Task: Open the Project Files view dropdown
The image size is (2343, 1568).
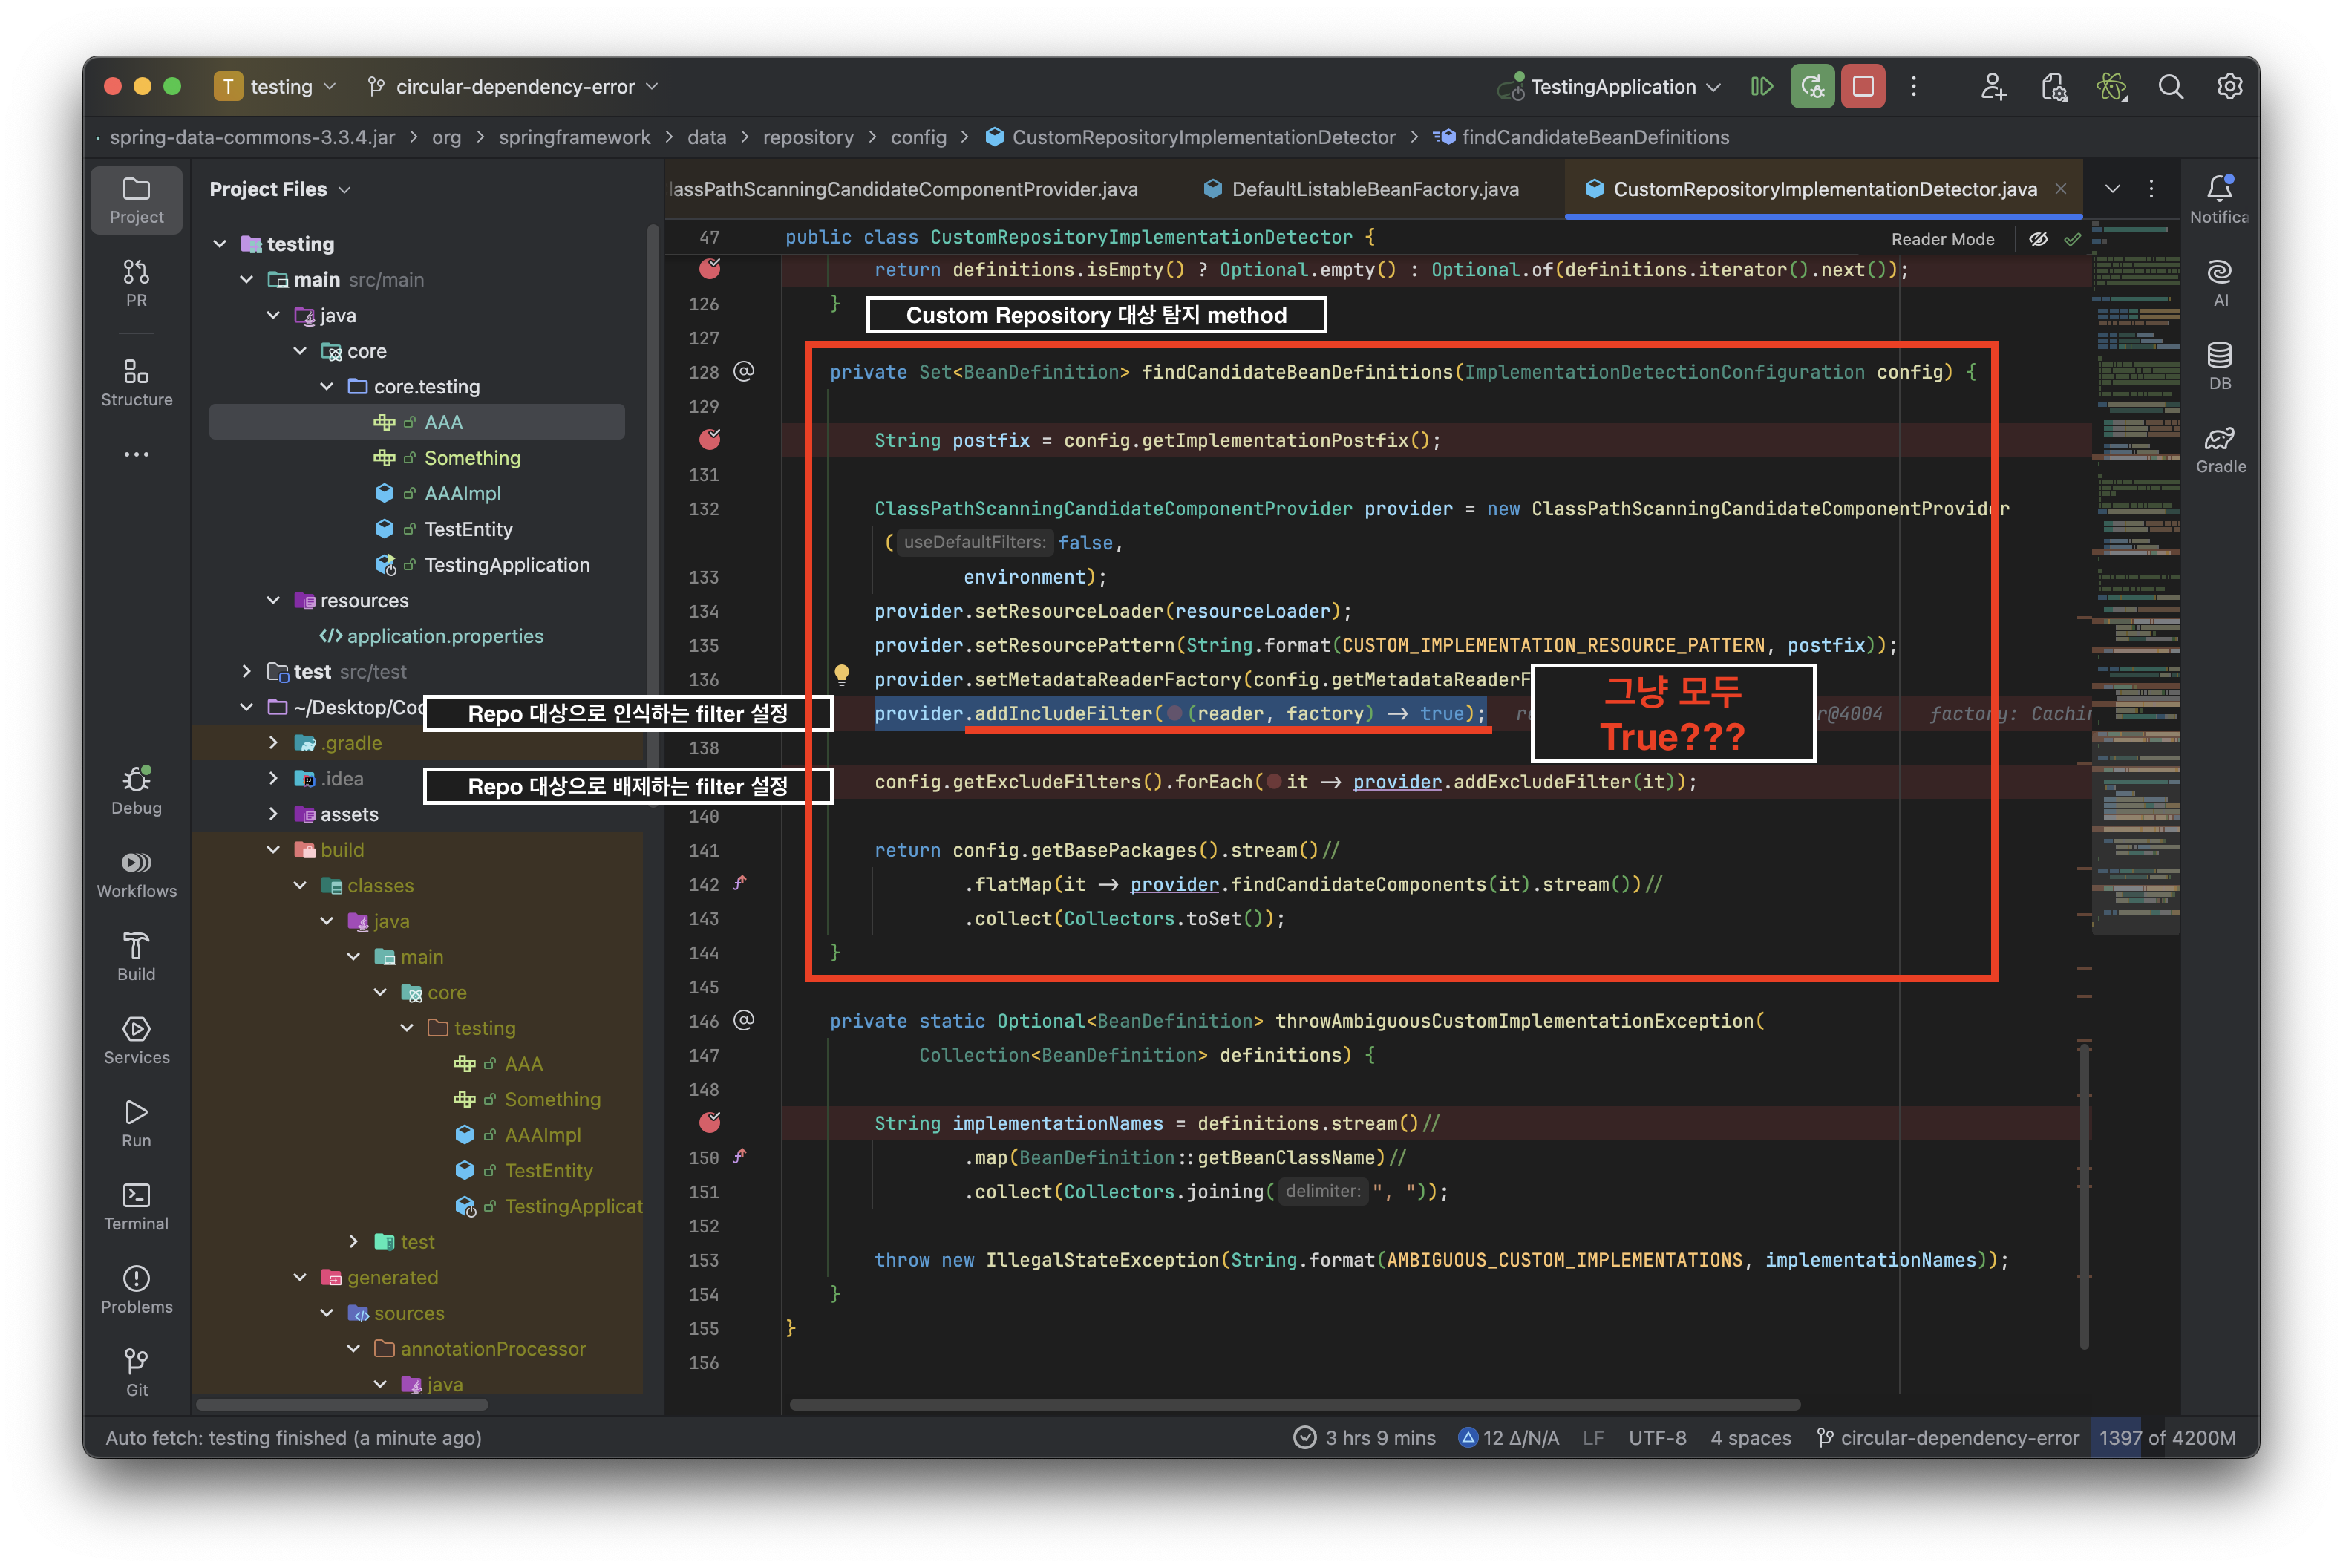Action: tap(280, 189)
